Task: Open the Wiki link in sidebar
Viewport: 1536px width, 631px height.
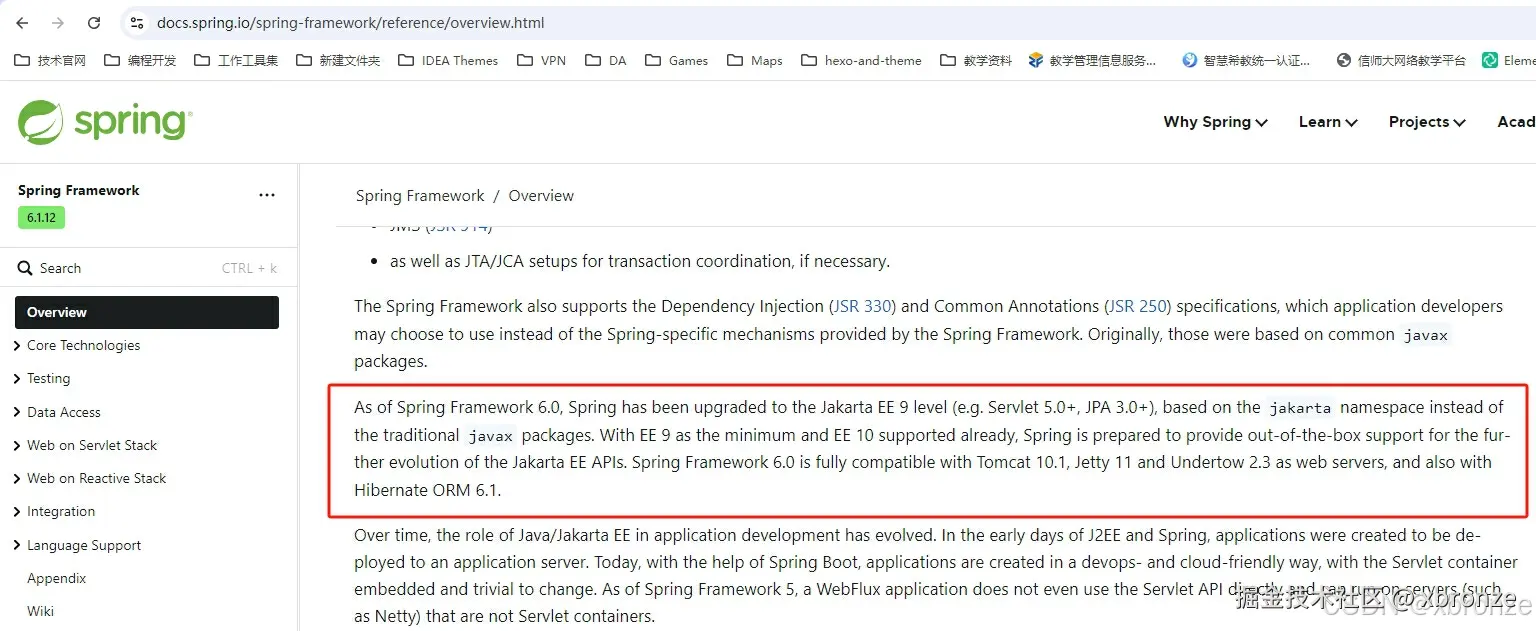Action: 41,611
